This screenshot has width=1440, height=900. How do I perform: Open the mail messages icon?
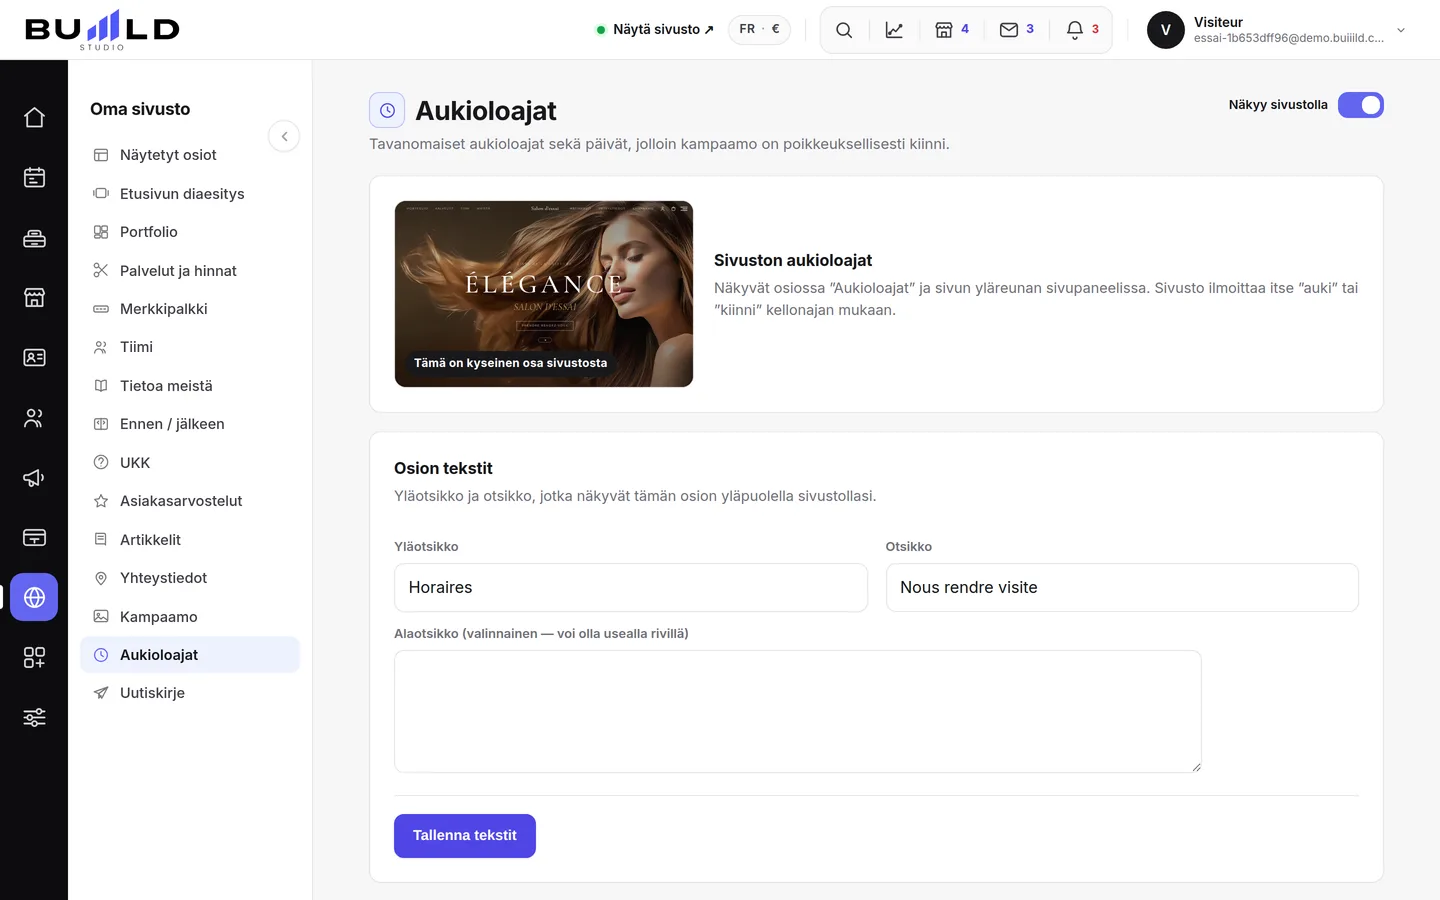(x=1017, y=30)
